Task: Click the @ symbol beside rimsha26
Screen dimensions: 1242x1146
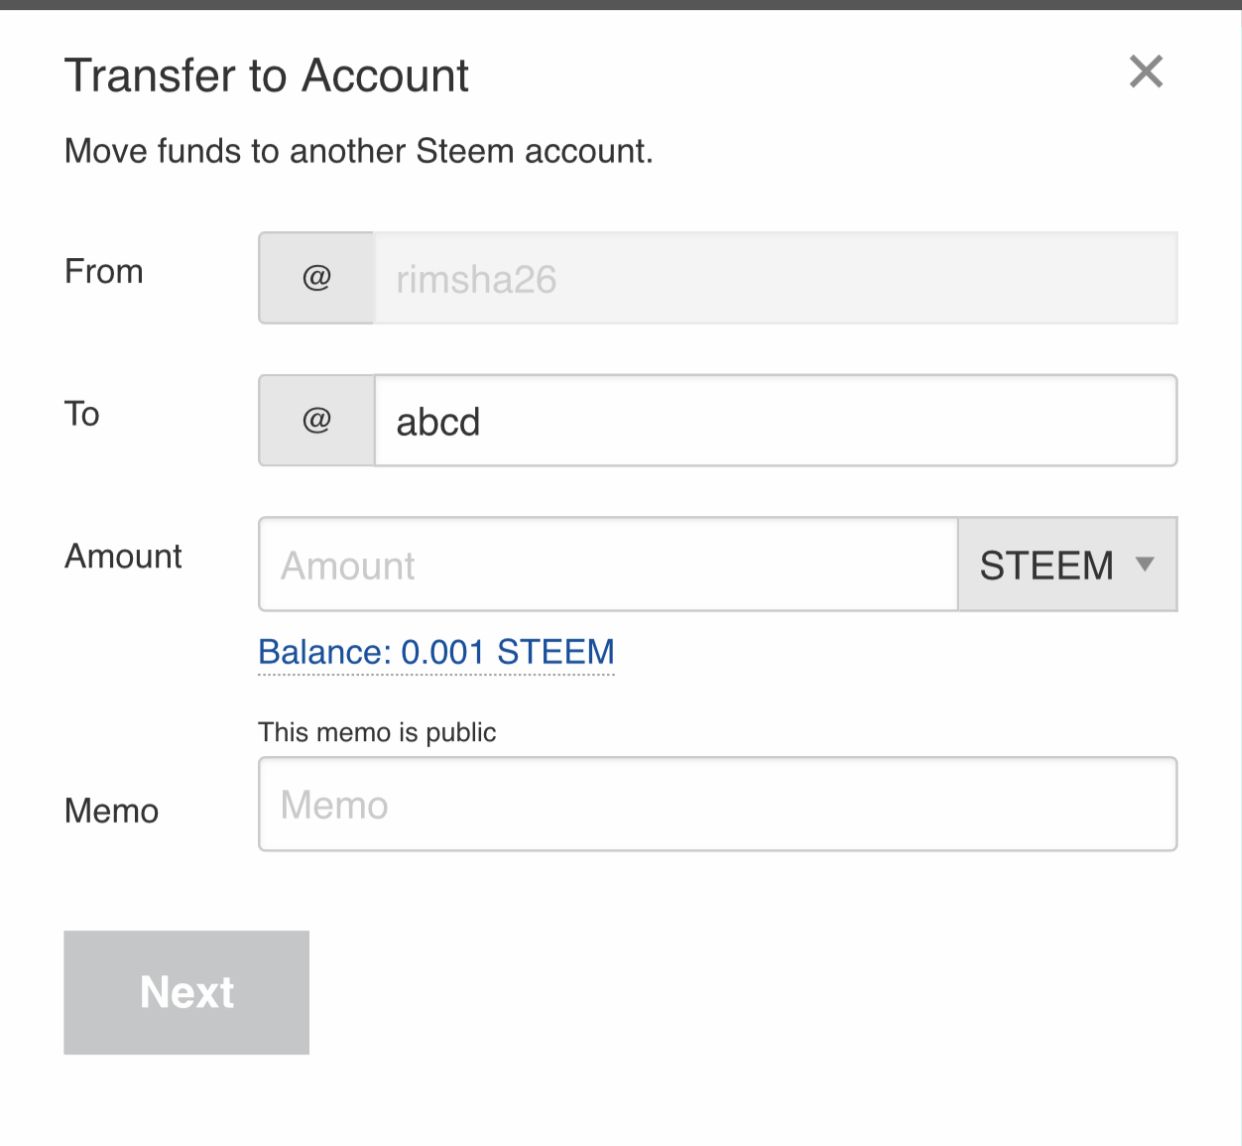Action: (316, 278)
